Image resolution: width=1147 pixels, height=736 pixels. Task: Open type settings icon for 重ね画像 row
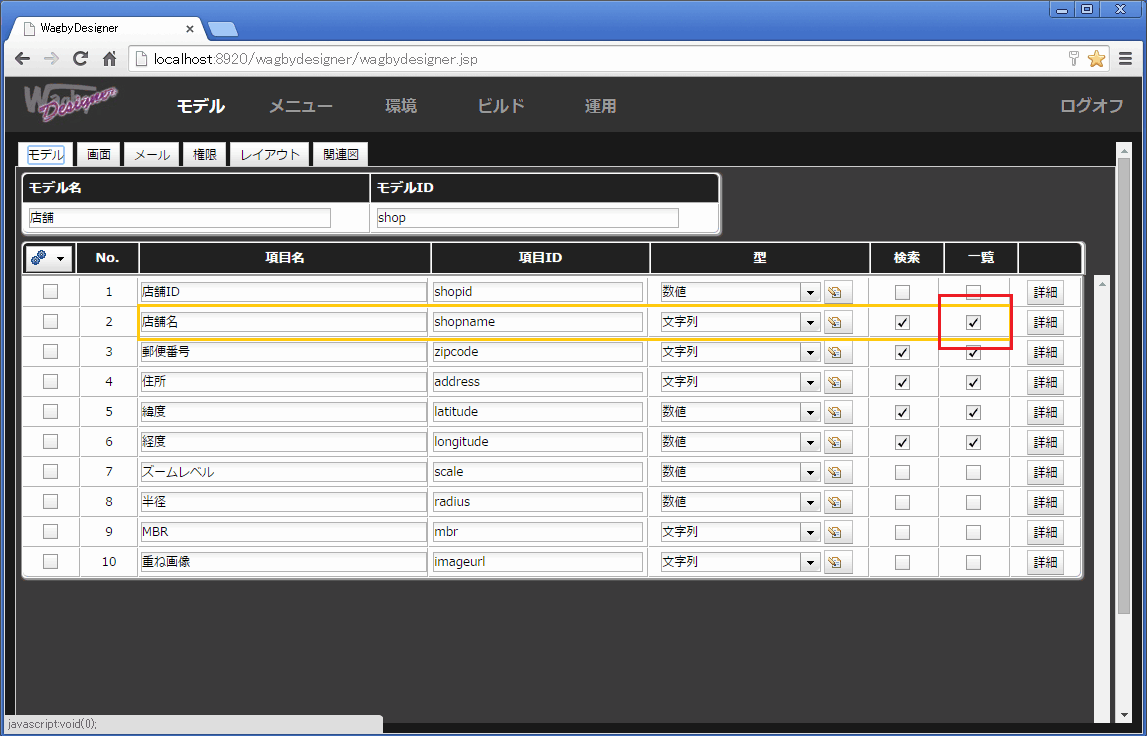click(838, 563)
